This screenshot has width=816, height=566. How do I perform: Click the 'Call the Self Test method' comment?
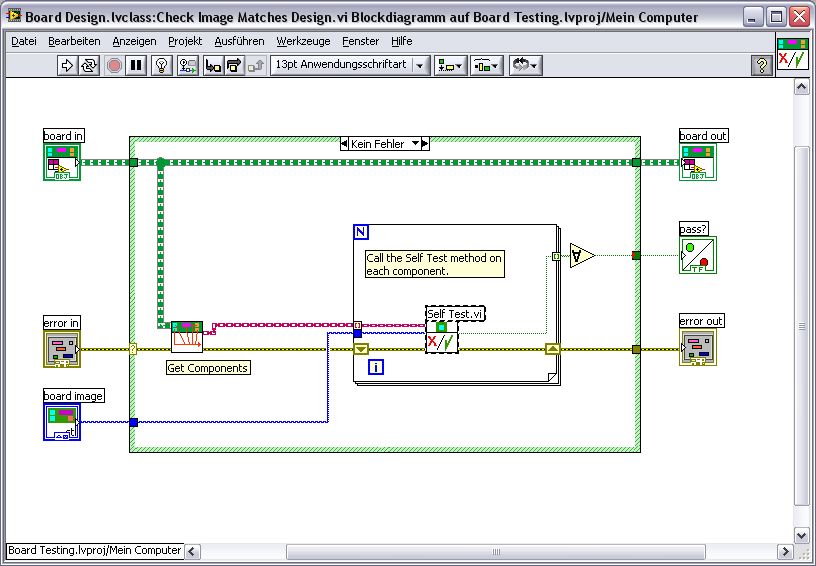tap(435, 264)
